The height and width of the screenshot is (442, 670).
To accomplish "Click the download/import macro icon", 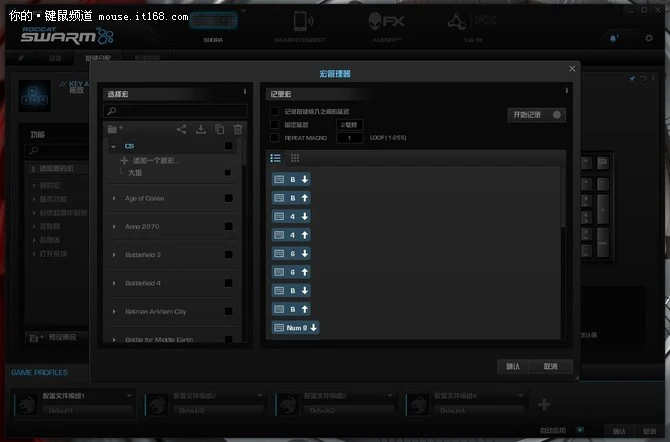I will pyautogui.click(x=200, y=129).
